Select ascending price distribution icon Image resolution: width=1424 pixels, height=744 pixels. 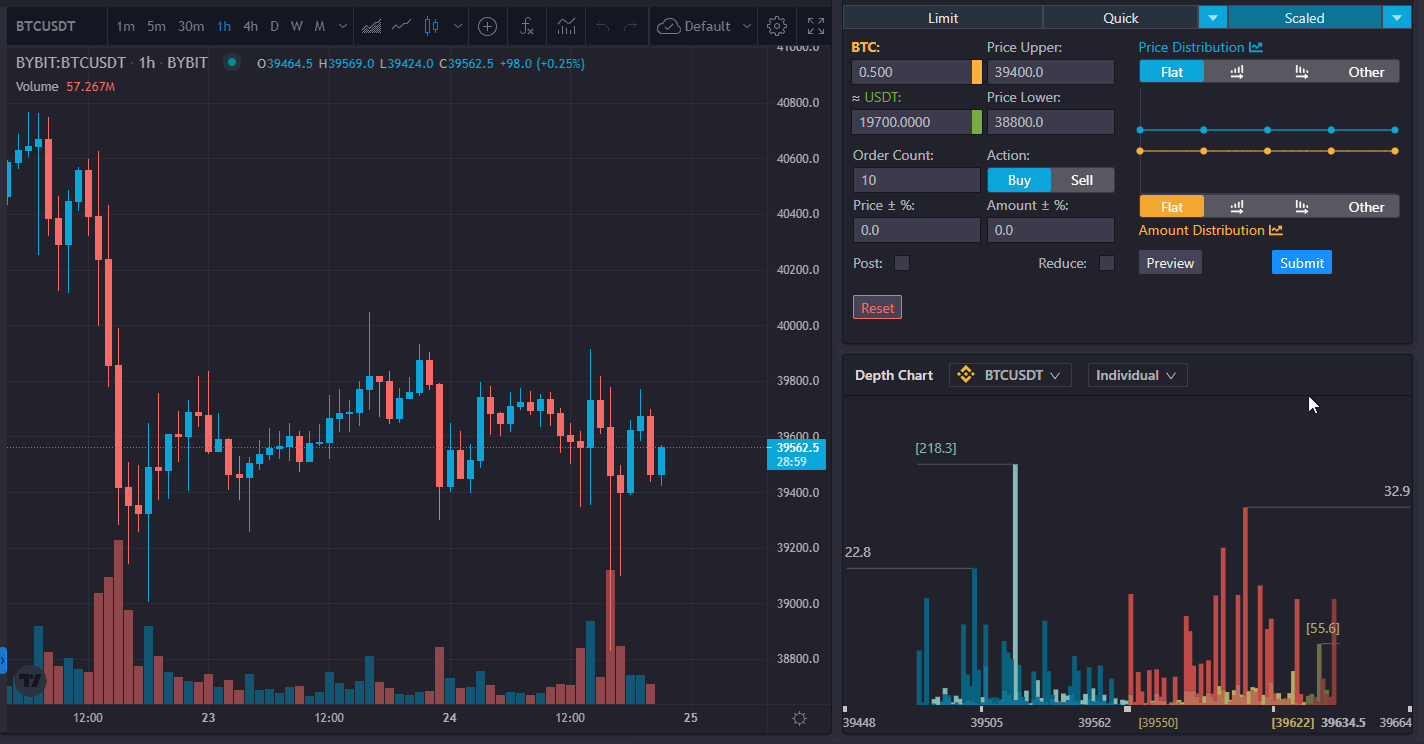[1236, 71]
